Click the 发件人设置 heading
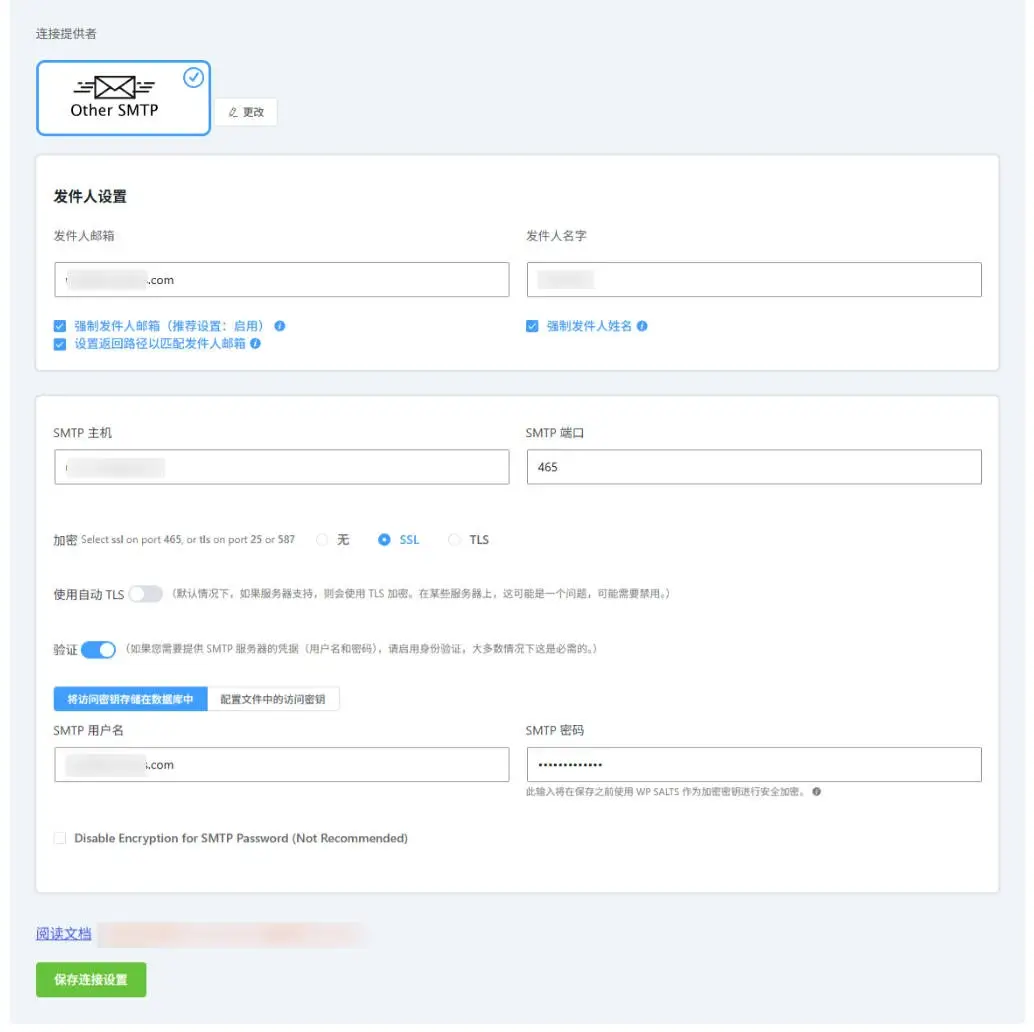The width and height of the screenshot is (1034, 1032). [x=90, y=197]
